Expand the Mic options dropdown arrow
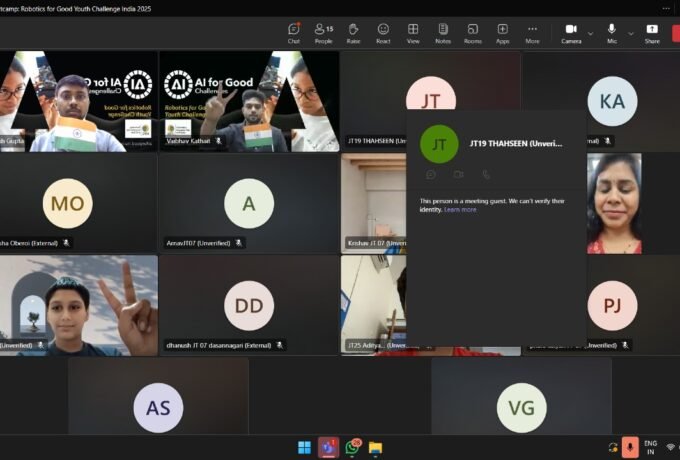The width and height of the screenshot is (680, 460). pos(631,33)
